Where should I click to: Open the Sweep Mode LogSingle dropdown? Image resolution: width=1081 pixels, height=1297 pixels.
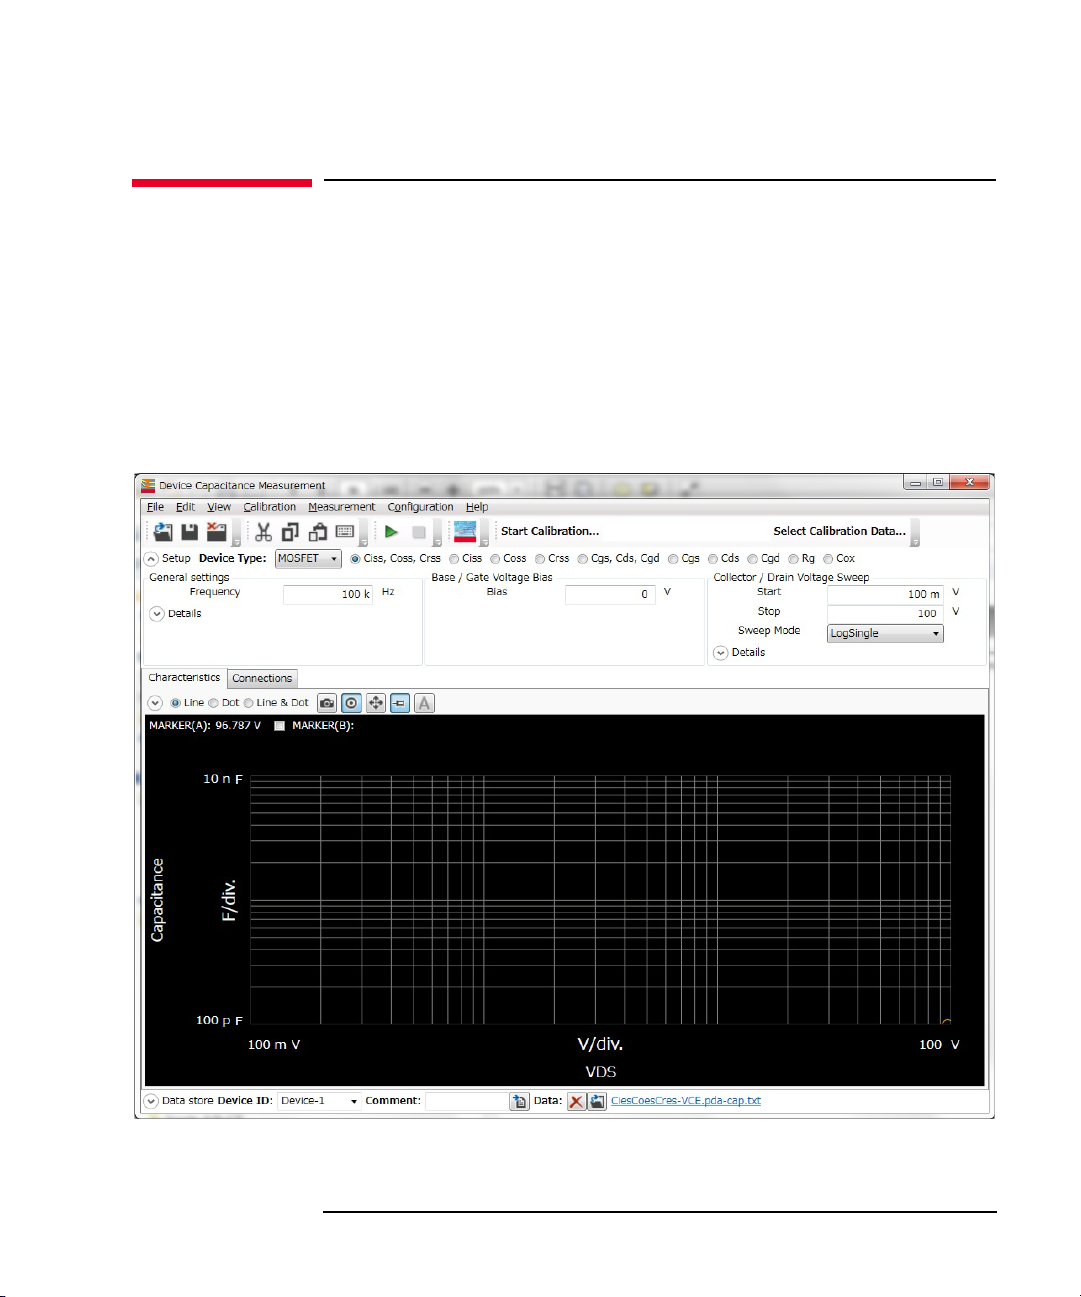click(885, 634)
